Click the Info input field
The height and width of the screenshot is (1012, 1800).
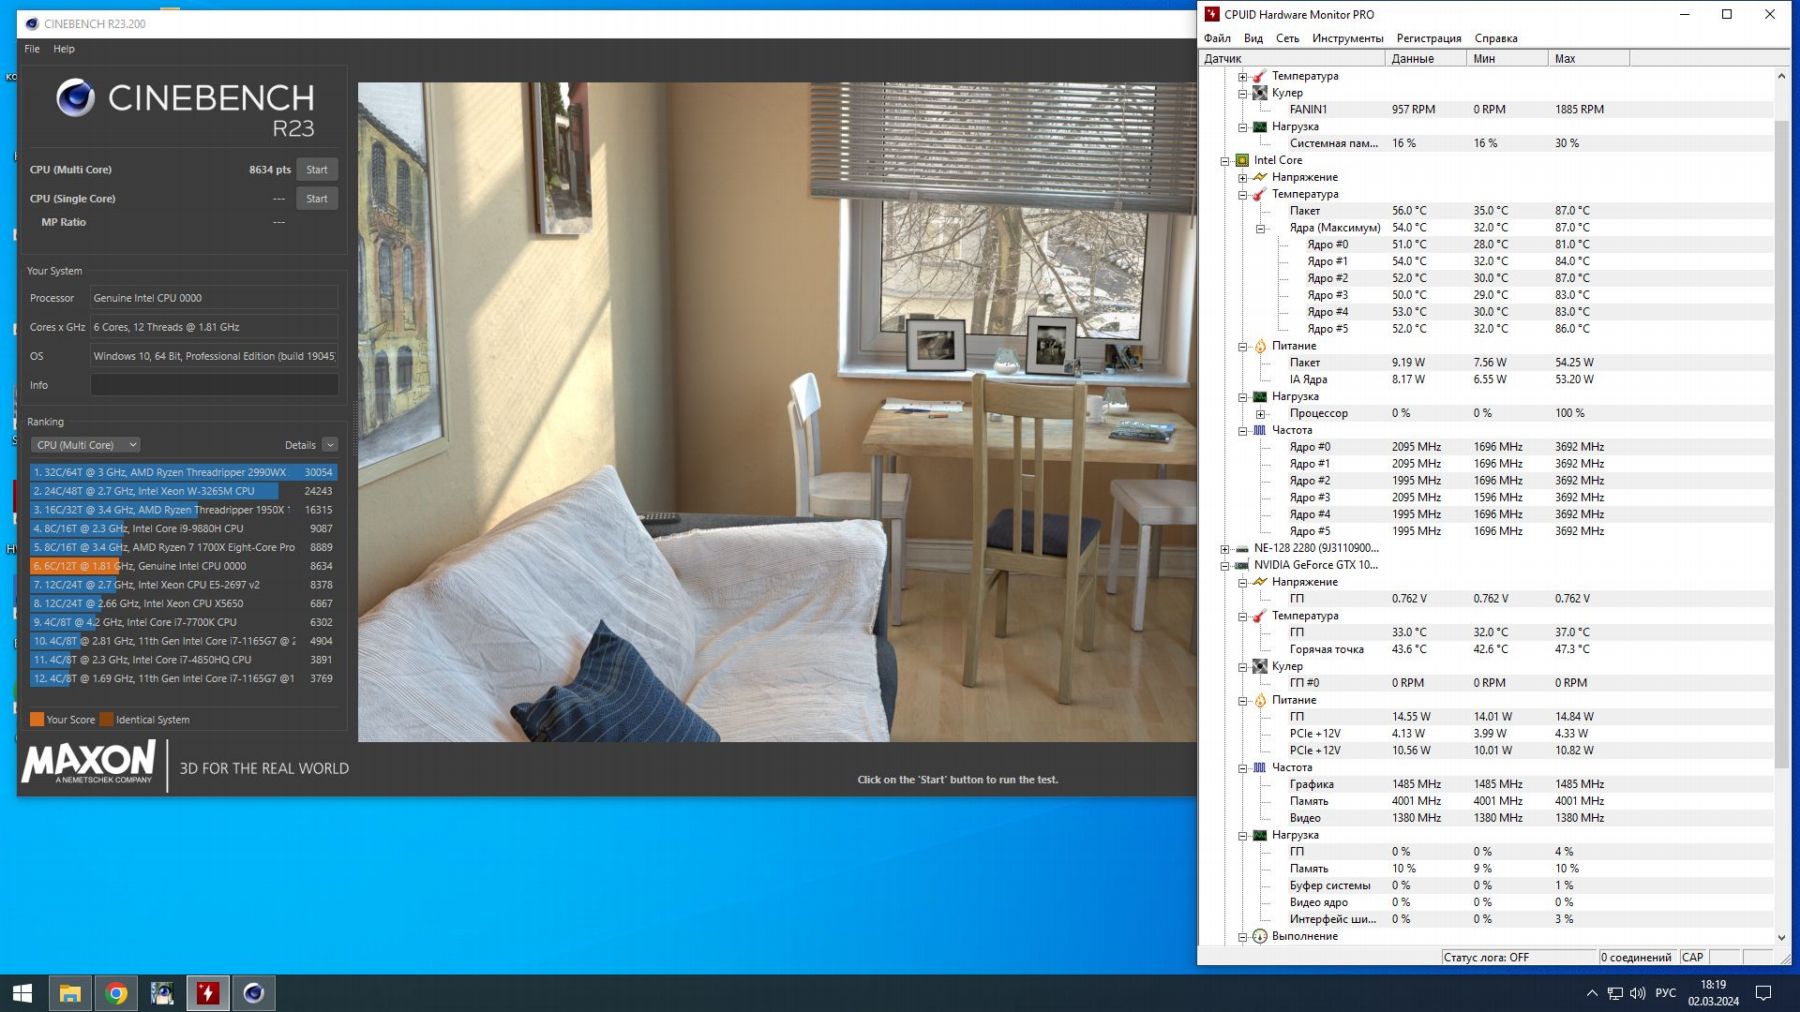(x=214, y=385)
